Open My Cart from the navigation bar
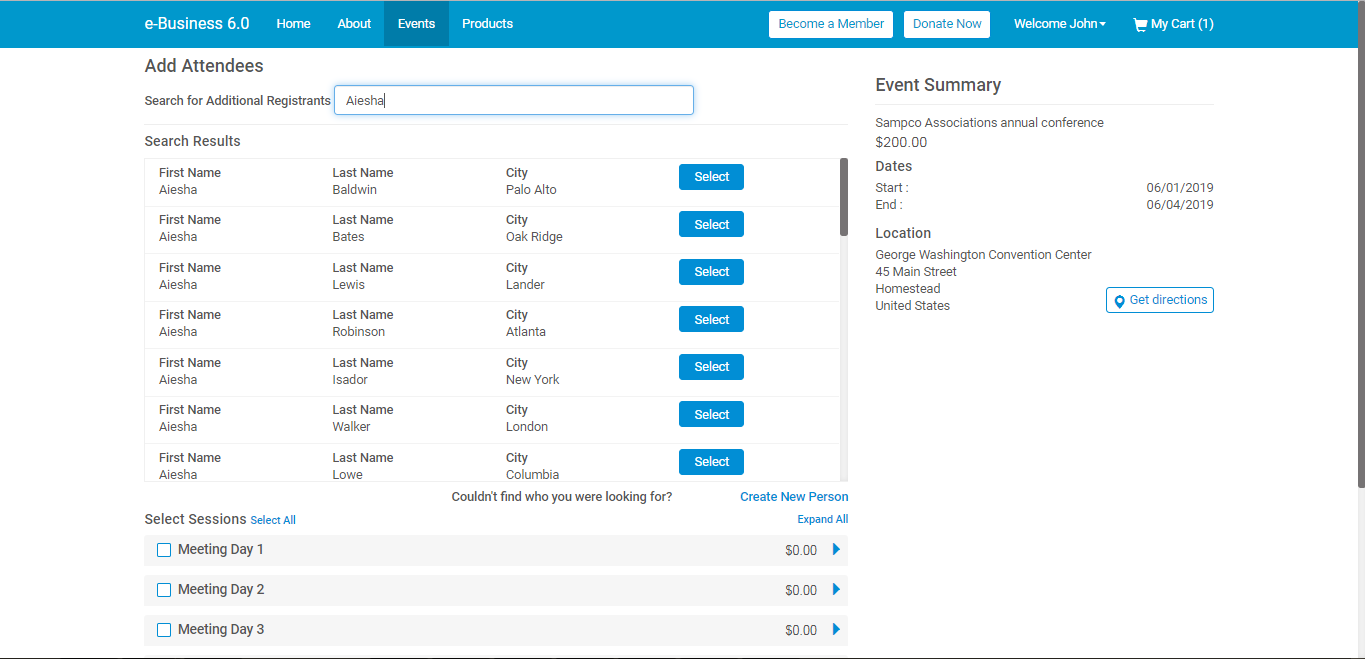 pyautogui.click(x=1172, y=24)
